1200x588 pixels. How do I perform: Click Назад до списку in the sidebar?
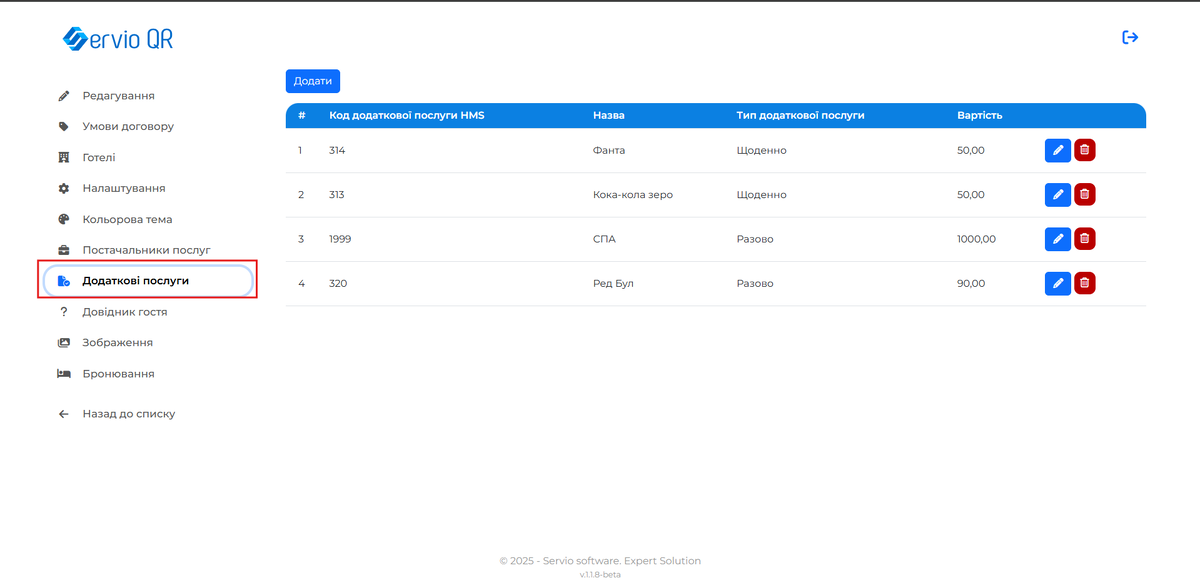(x=130, y=413)
